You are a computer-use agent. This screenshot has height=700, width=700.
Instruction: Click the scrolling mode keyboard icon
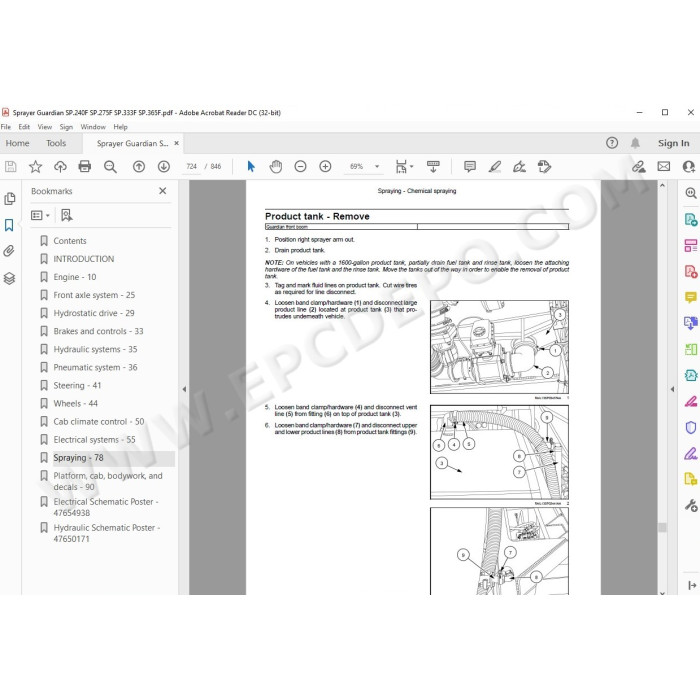[433, 167]
